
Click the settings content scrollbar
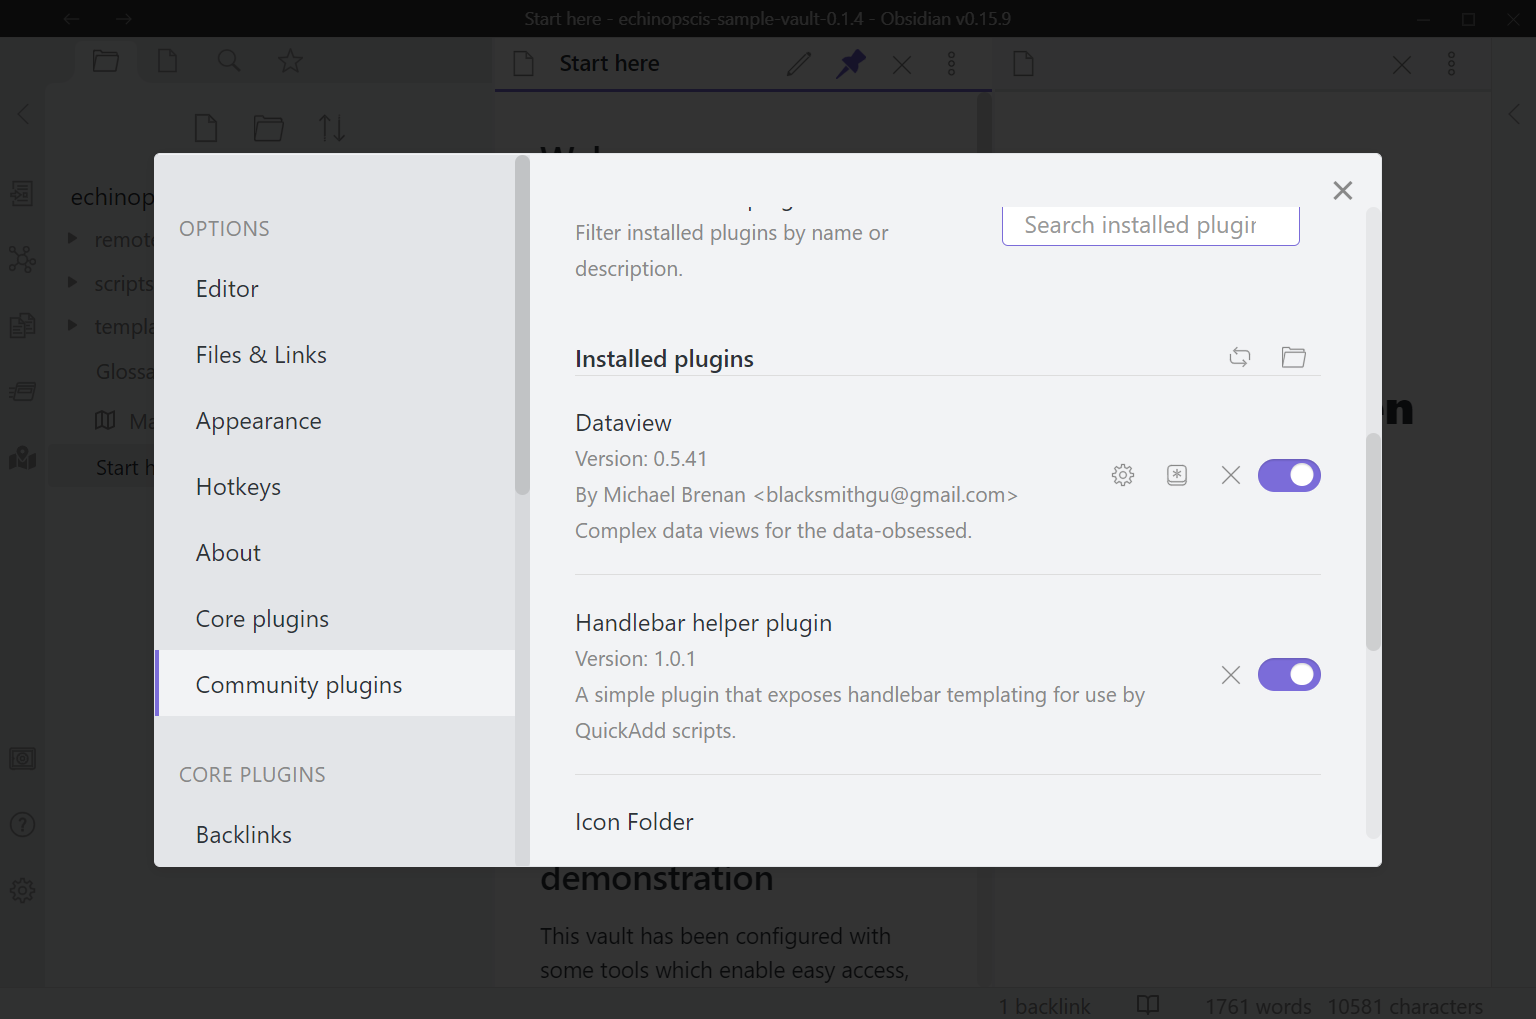pos(1373,542)
